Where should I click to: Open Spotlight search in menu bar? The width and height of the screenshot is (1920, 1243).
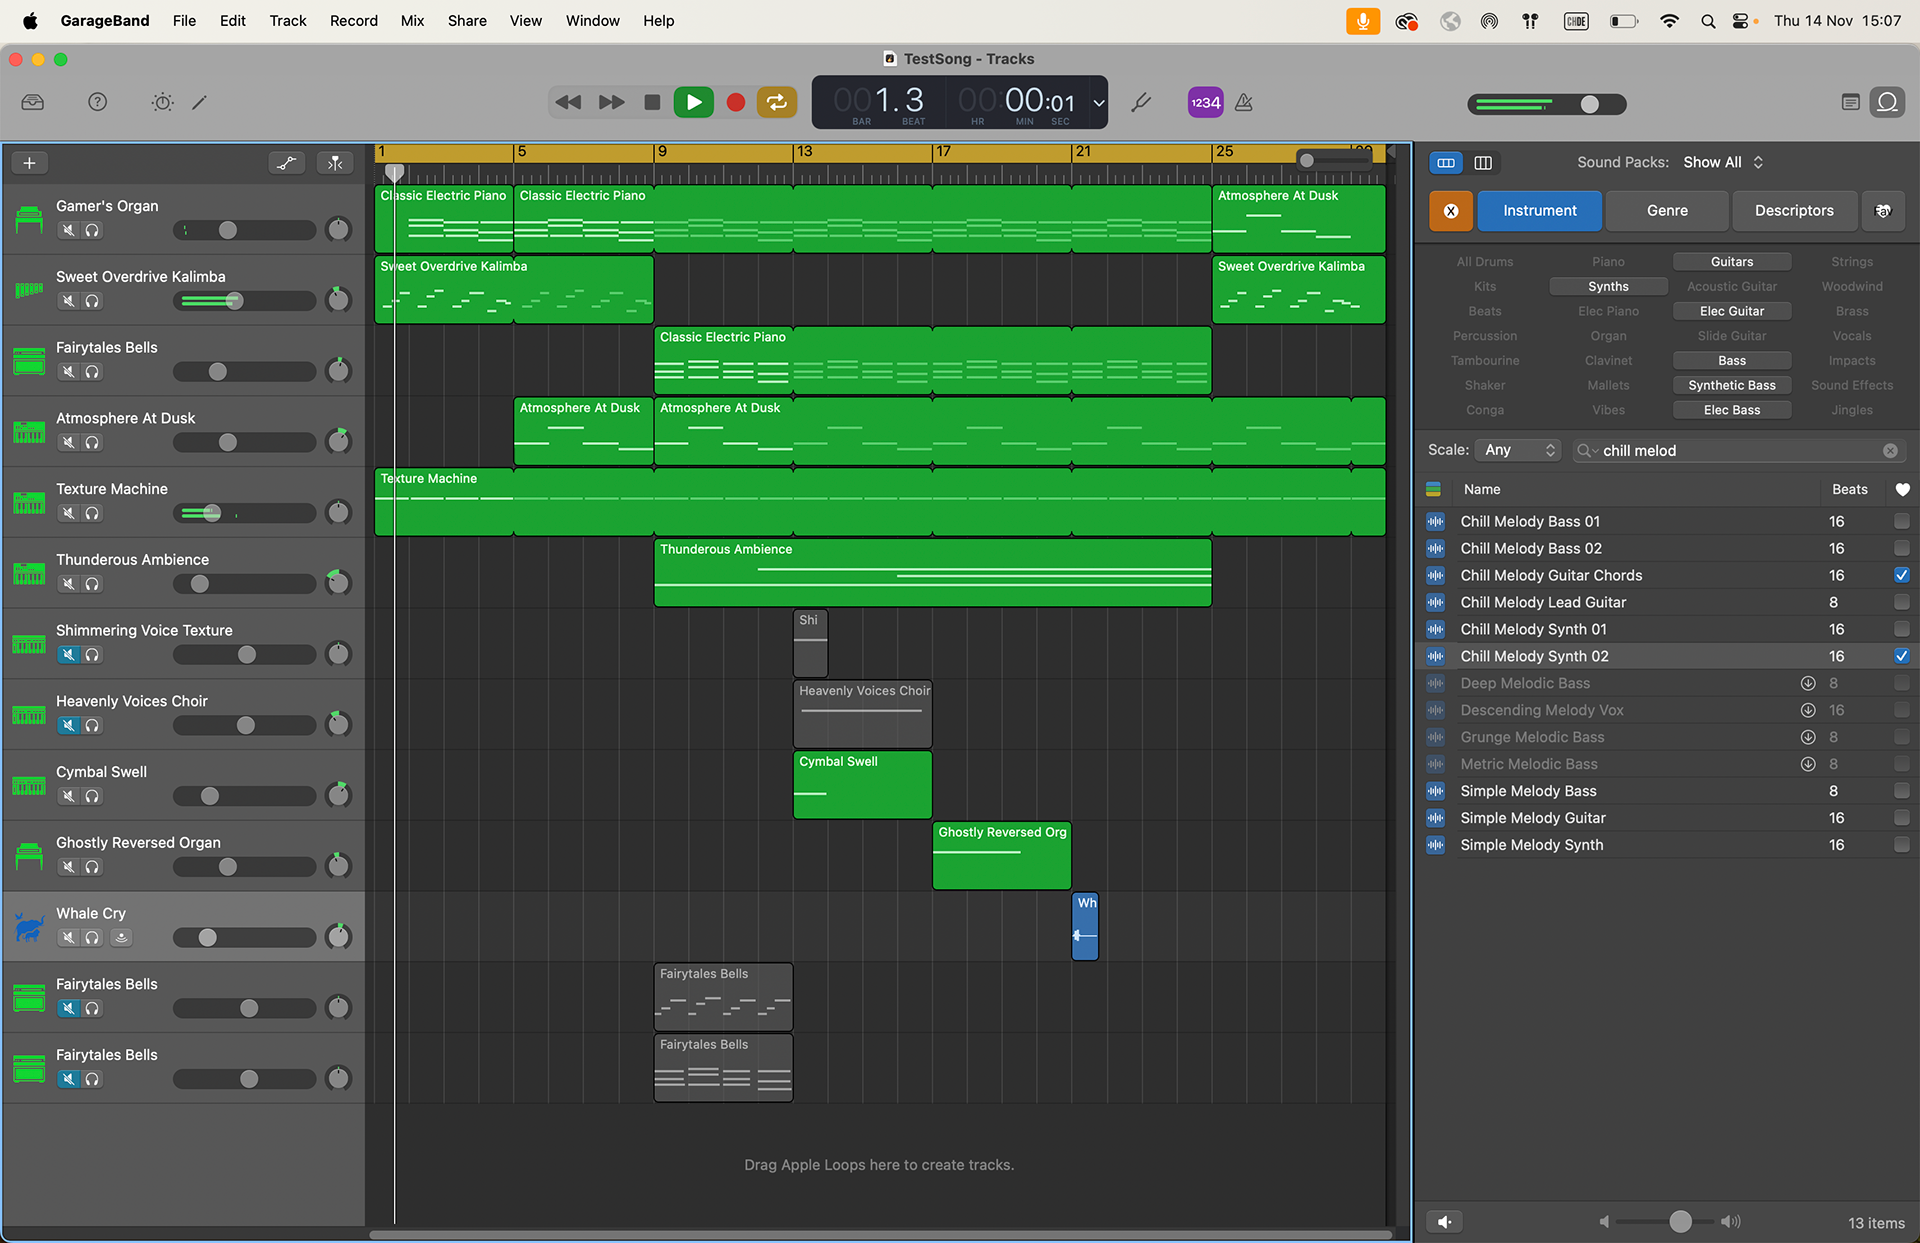pyautogui.click(x=1708, y=21)
